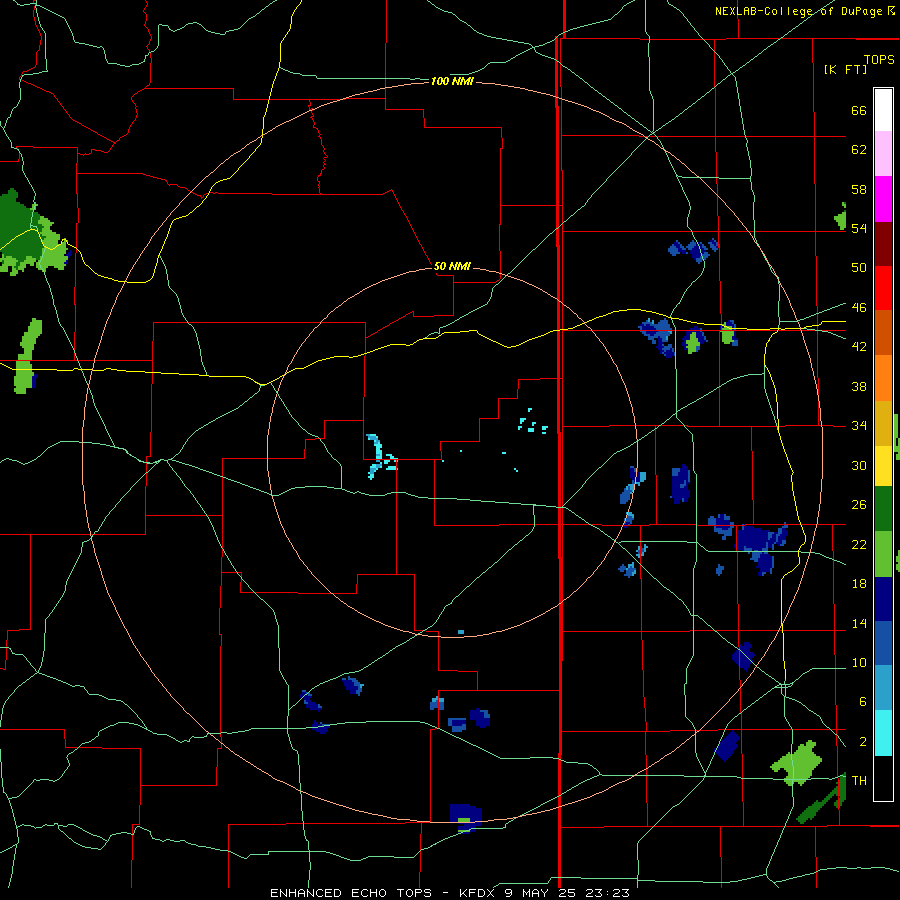Click the legend value 14

tap(859, 624)
